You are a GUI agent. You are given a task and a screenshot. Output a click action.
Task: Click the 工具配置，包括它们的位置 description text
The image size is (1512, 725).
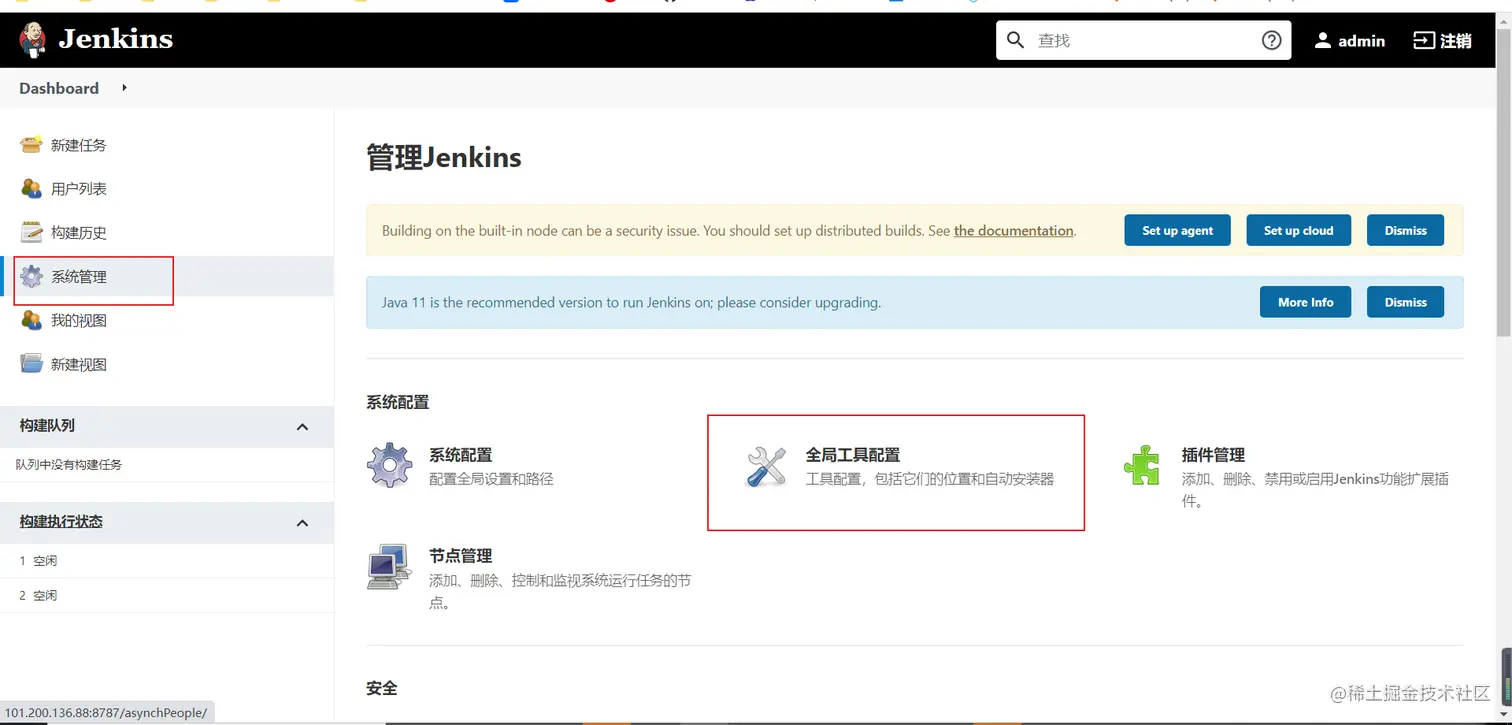[930, 479]
